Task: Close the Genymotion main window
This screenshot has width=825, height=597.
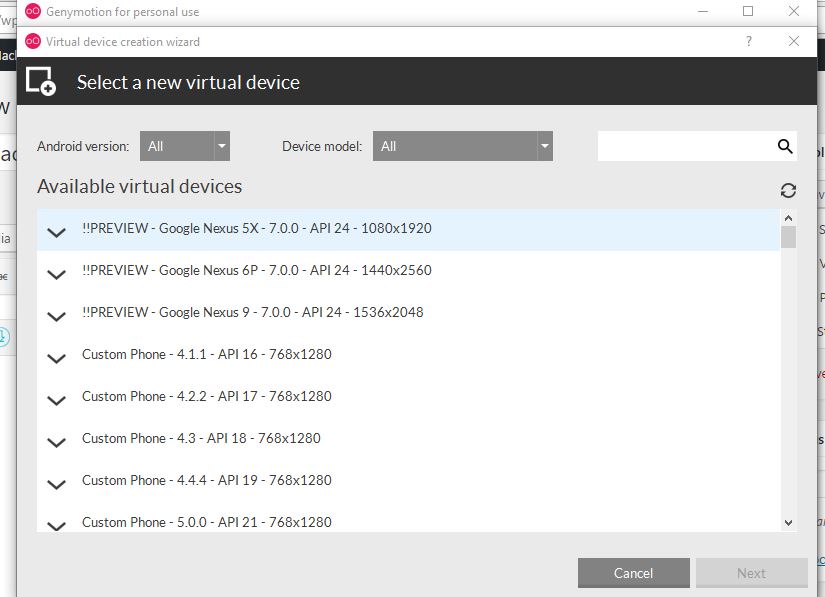Action: (794, 11)
